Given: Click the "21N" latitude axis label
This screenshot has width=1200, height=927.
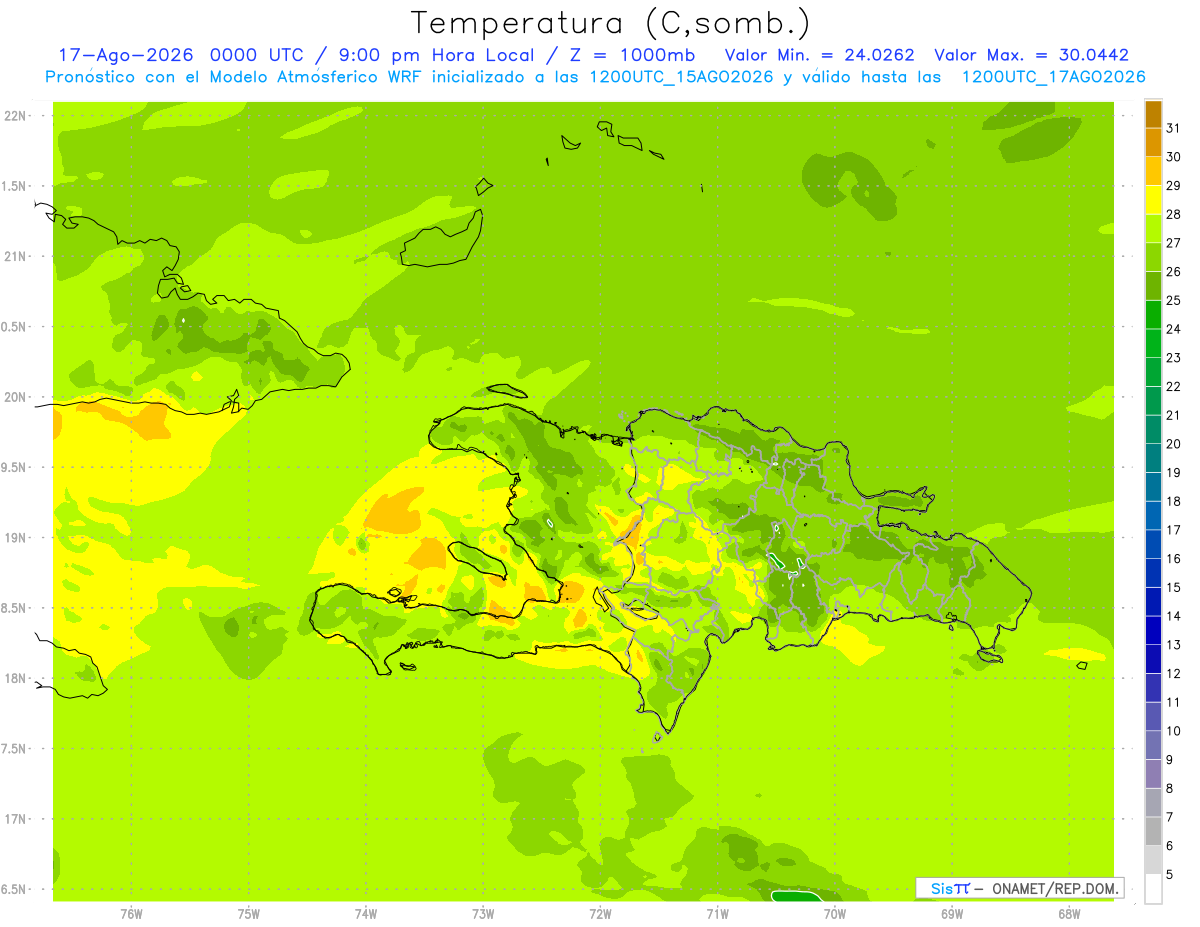Looking at the screenshot, I should (x=16, y=257).
